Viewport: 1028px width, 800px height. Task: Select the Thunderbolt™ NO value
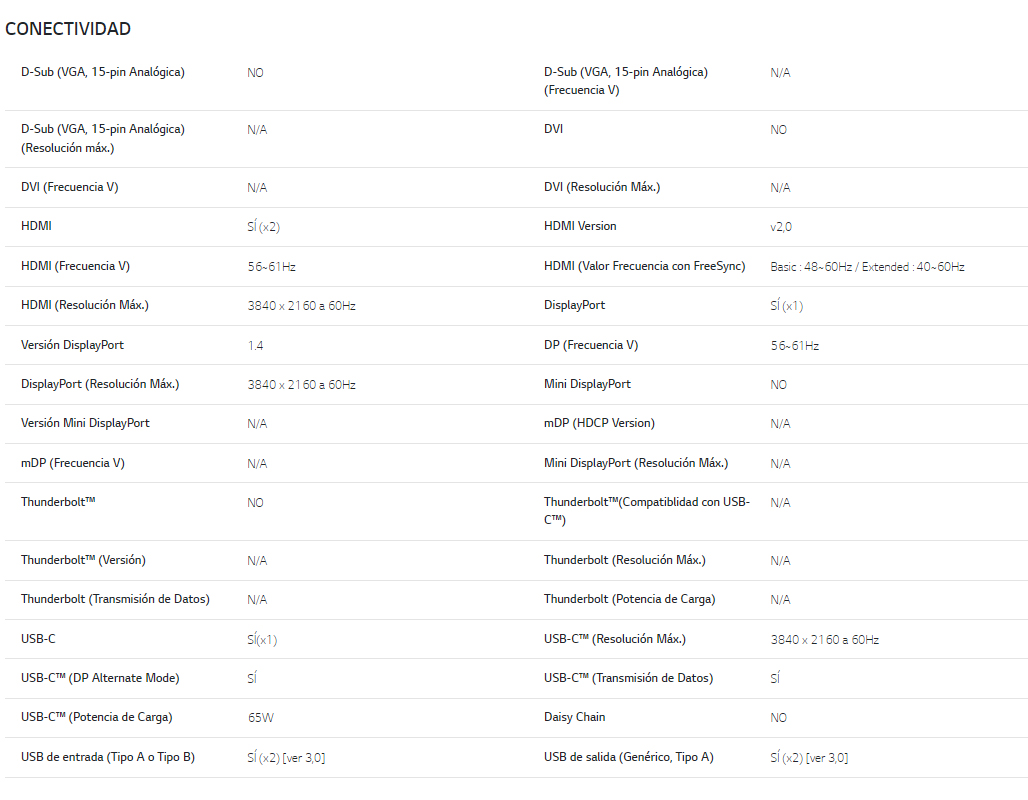255,503
